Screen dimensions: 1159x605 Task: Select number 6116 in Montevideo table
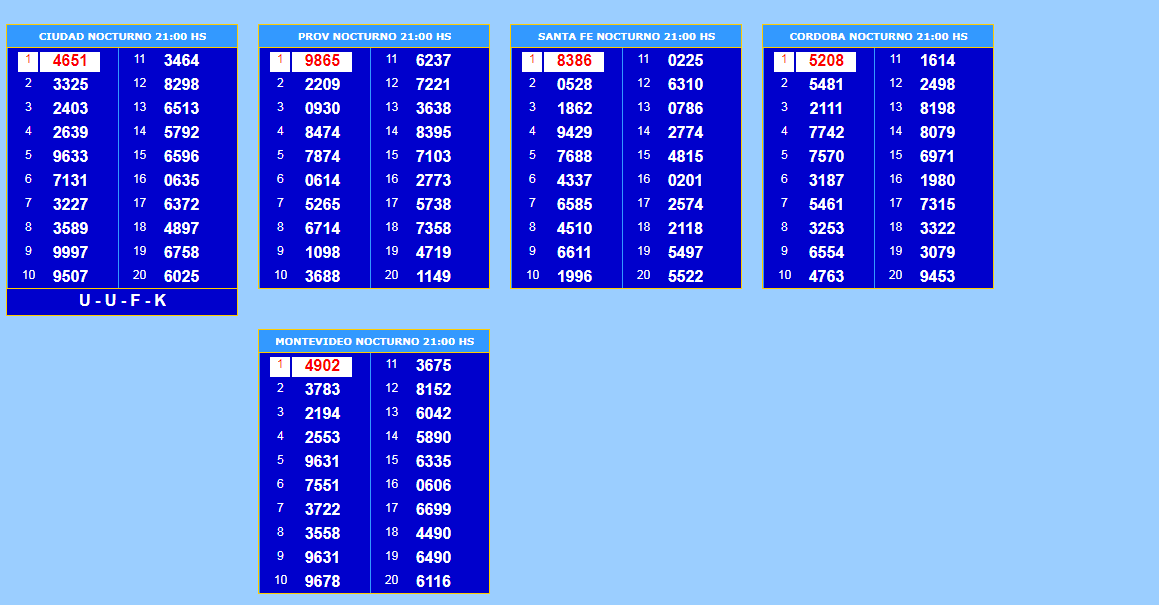pyautogui.click(x=433, y=581)
